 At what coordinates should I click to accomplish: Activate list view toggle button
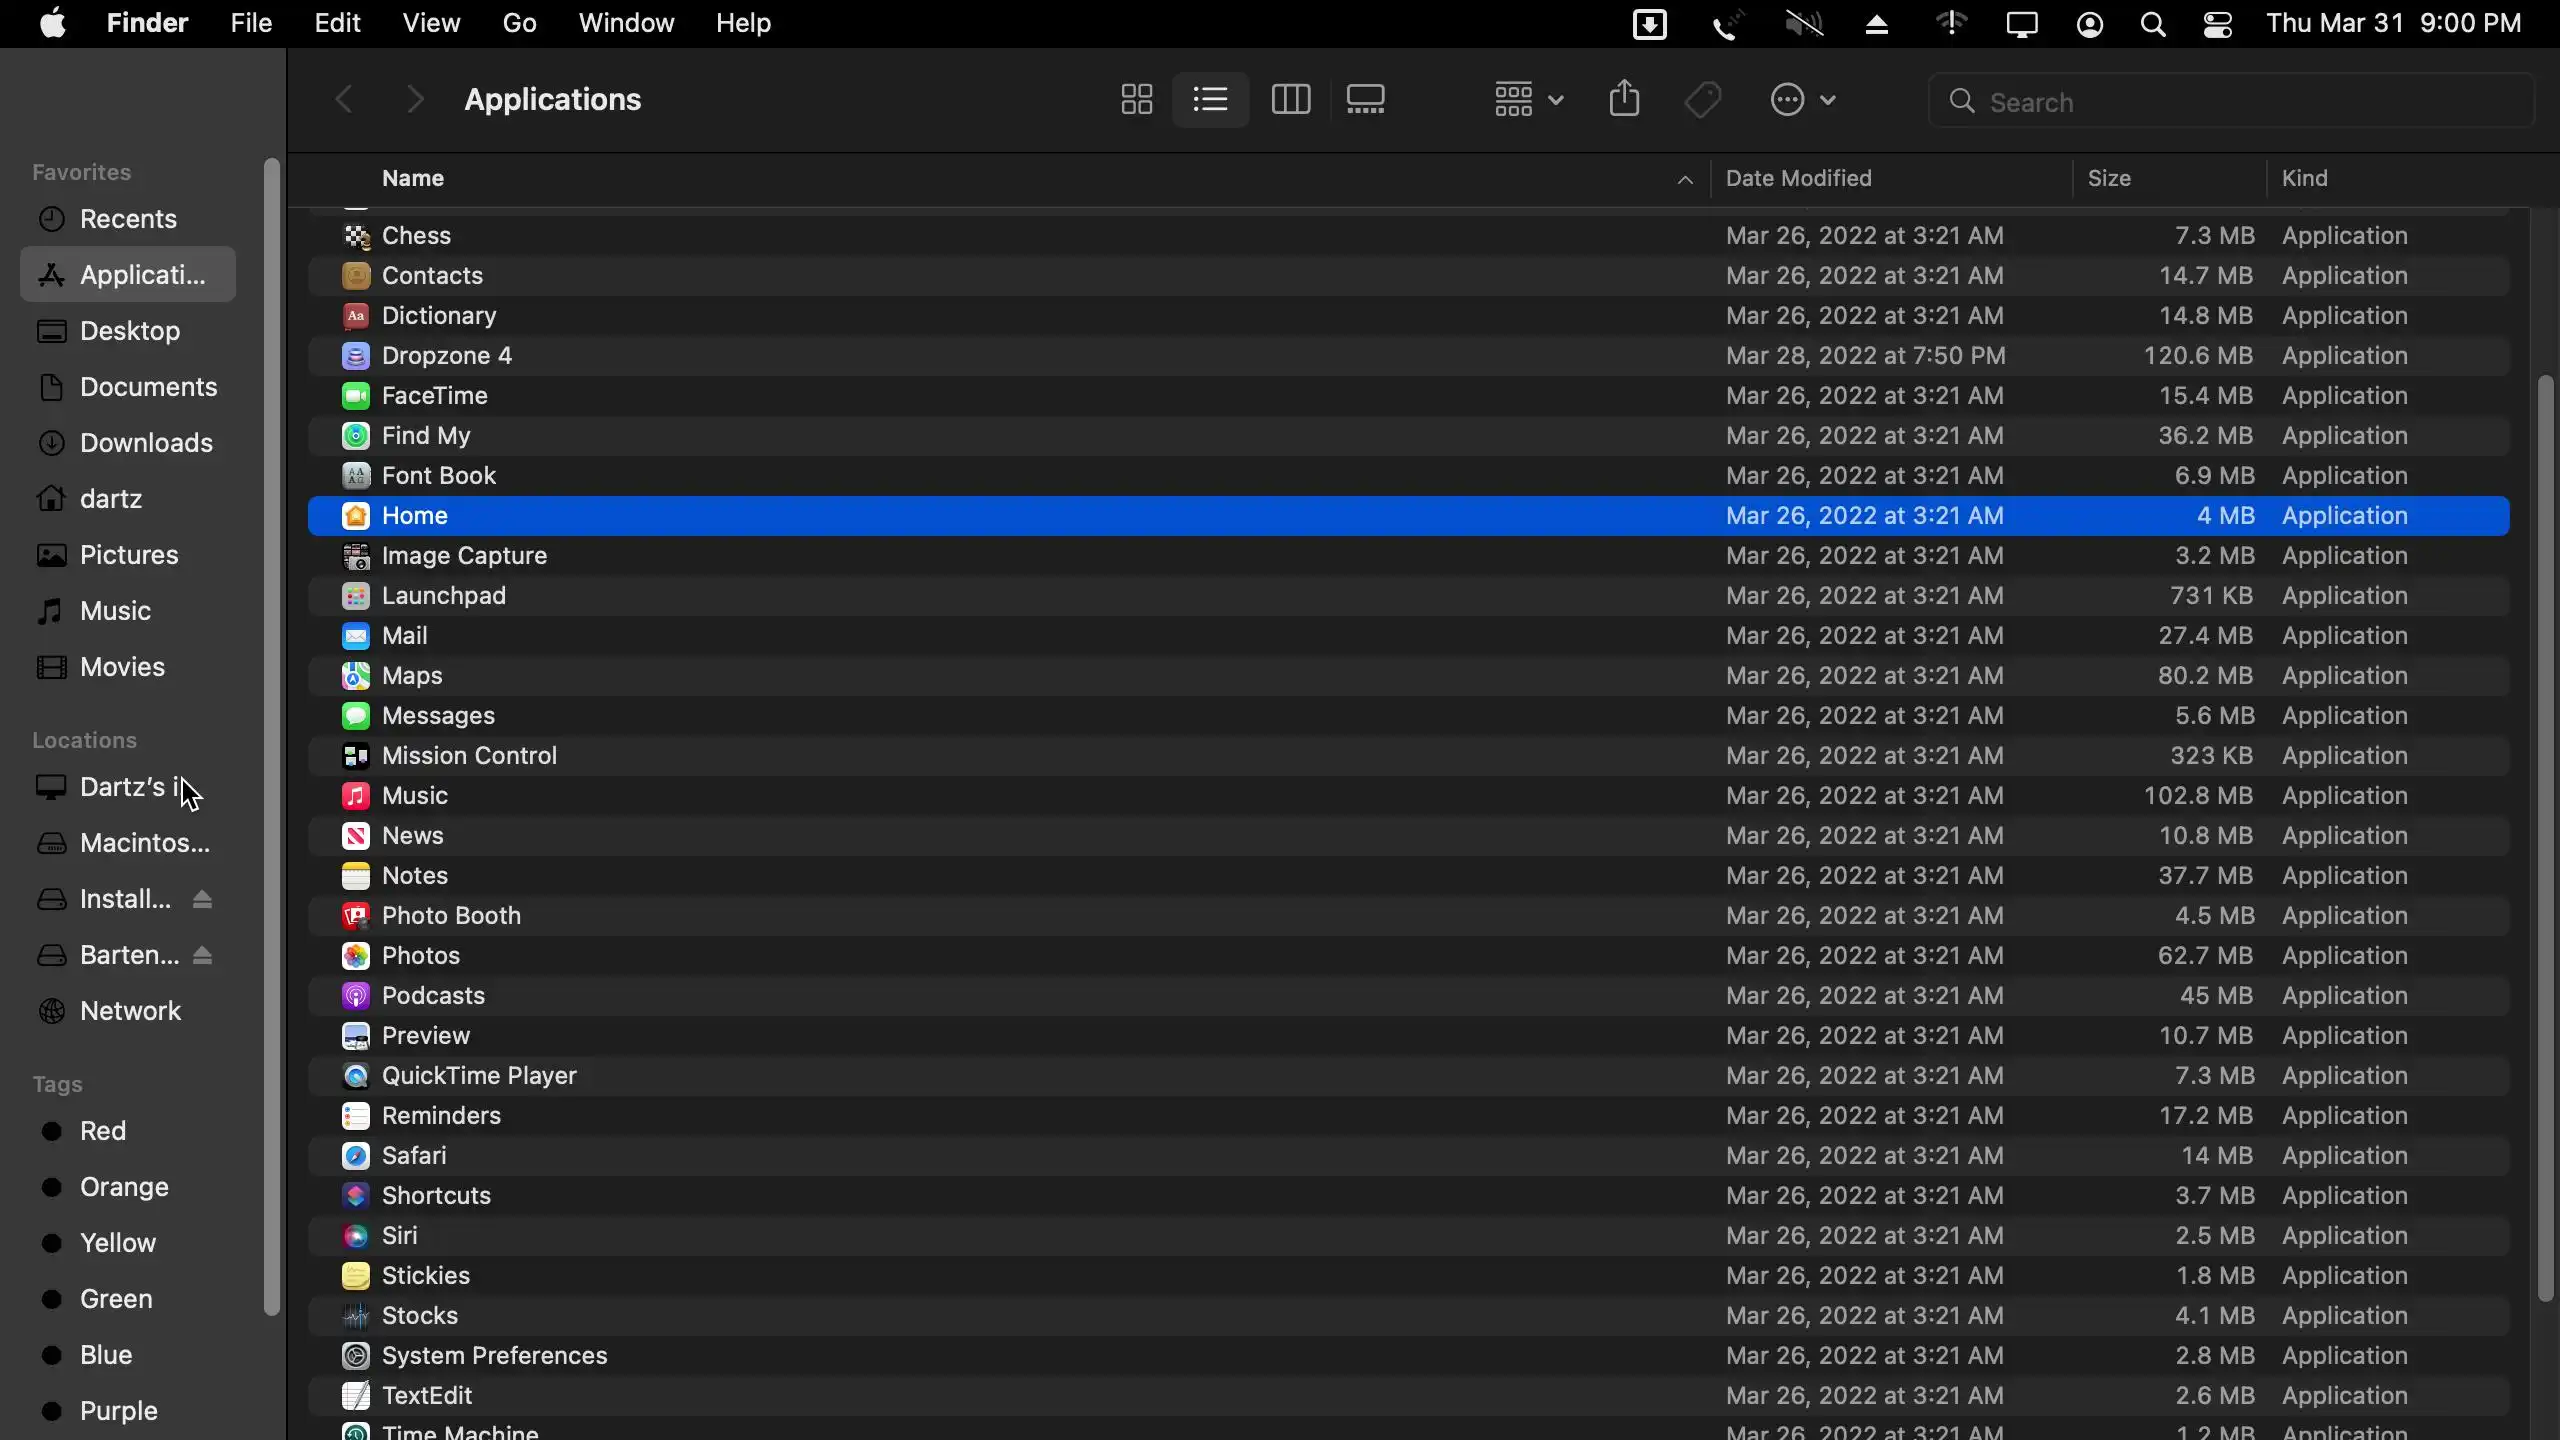(x=1210, y=100)
